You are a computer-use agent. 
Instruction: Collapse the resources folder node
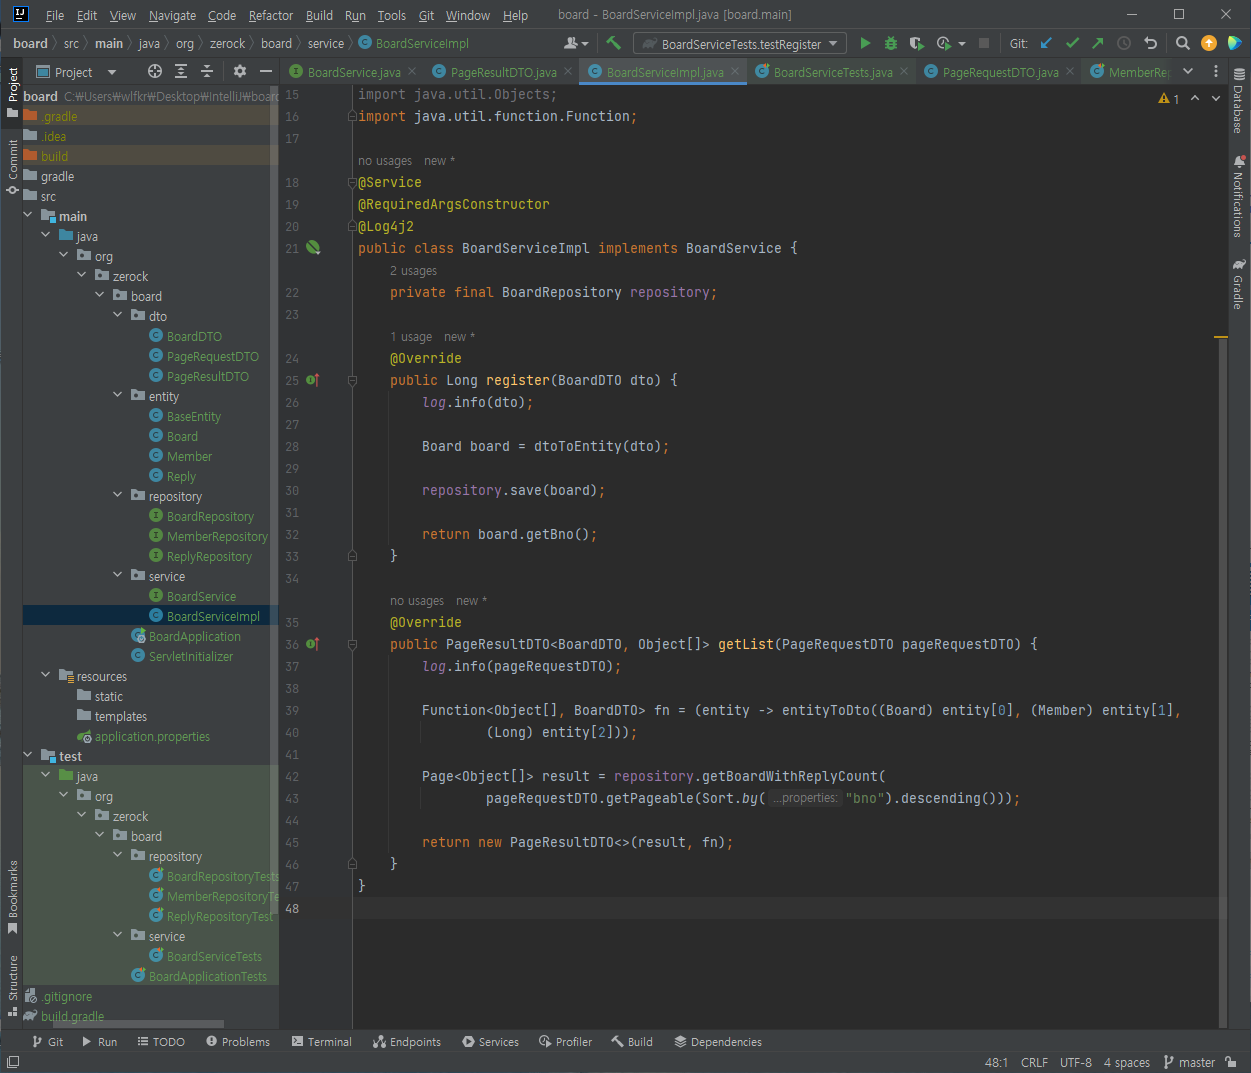pyautogui.click(x=46, y=676)
